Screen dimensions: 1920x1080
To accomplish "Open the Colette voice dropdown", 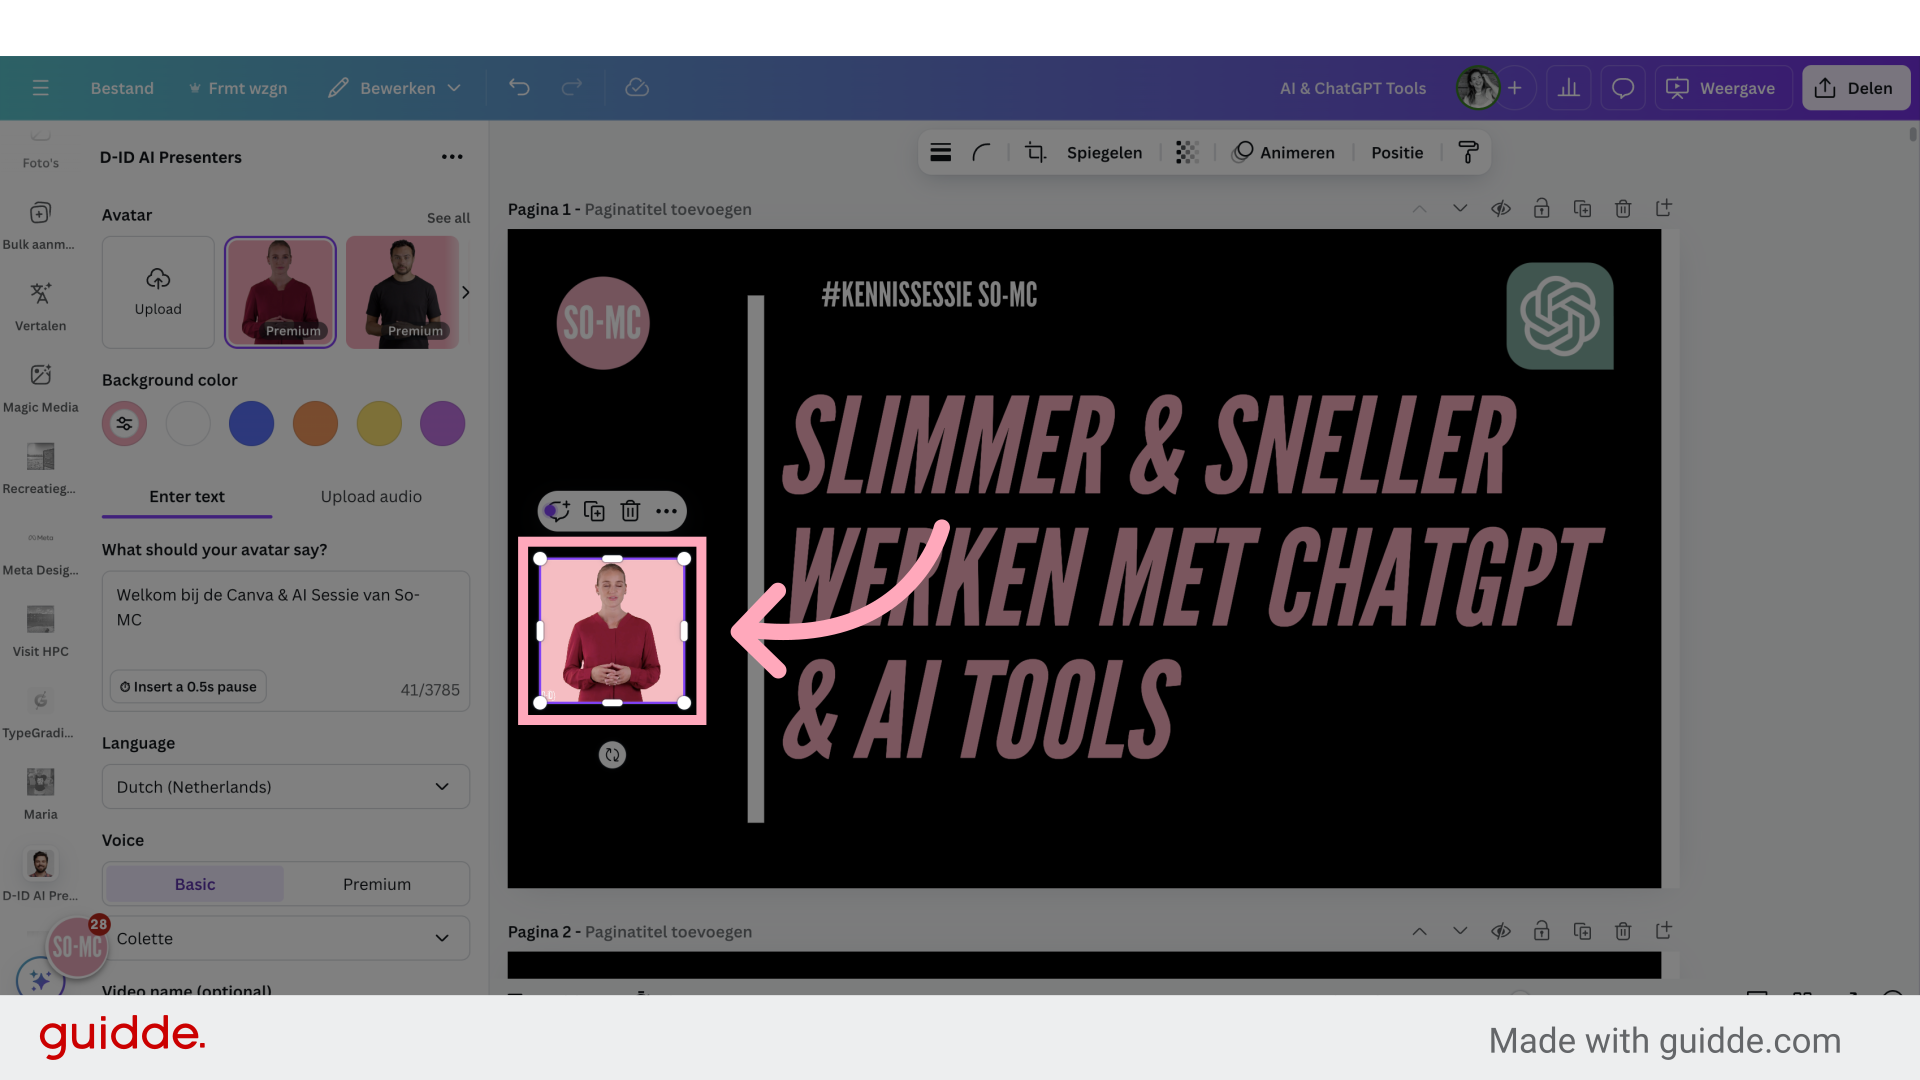I will point(286,938).
